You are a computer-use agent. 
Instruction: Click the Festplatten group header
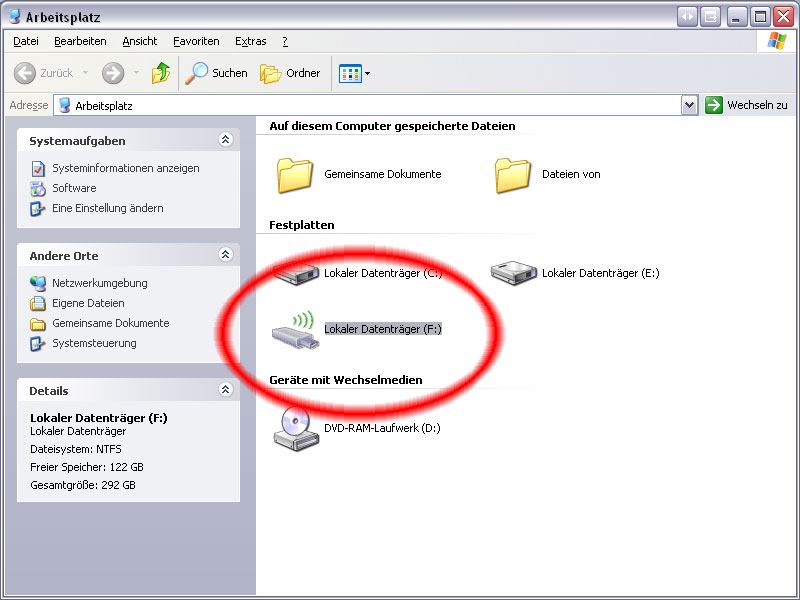(302, 225)
